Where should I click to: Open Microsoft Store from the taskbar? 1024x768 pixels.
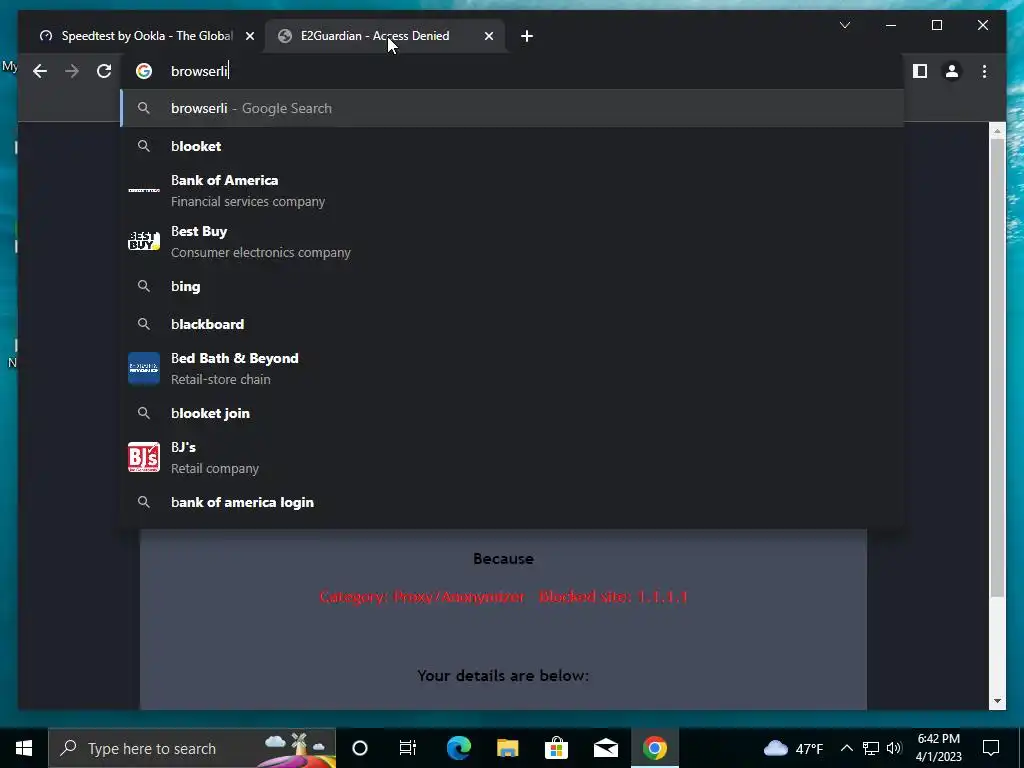coord(556,748)
